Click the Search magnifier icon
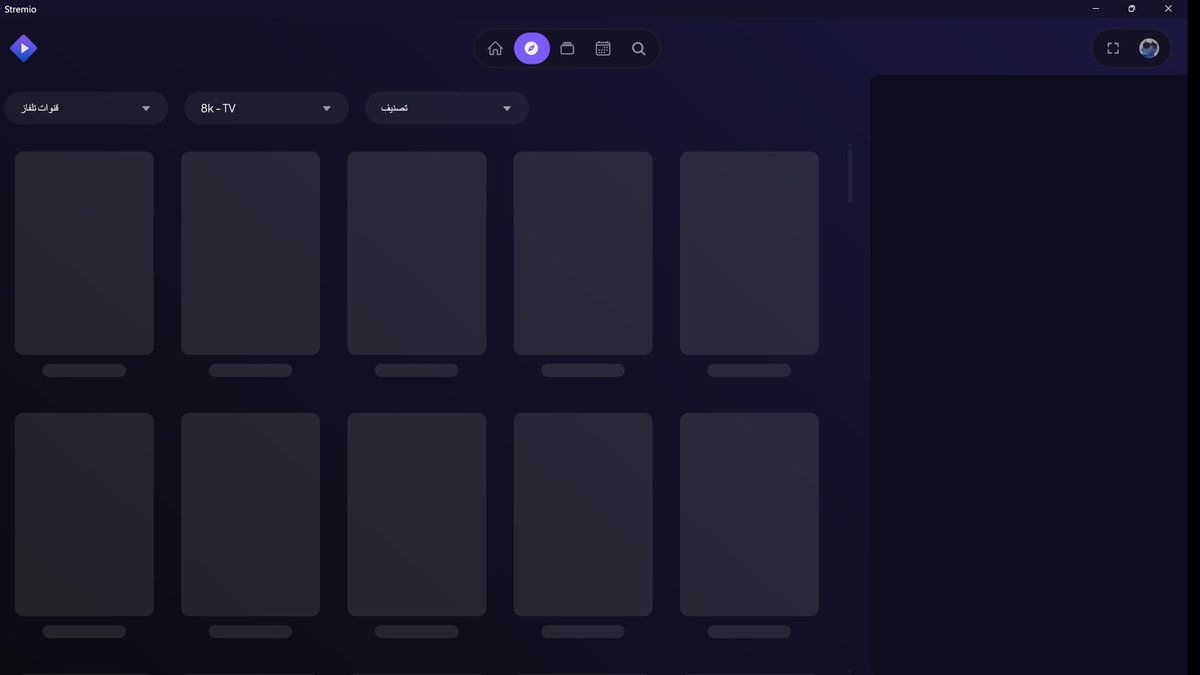This screenshot has width=1200, height=675. point(639,48)
